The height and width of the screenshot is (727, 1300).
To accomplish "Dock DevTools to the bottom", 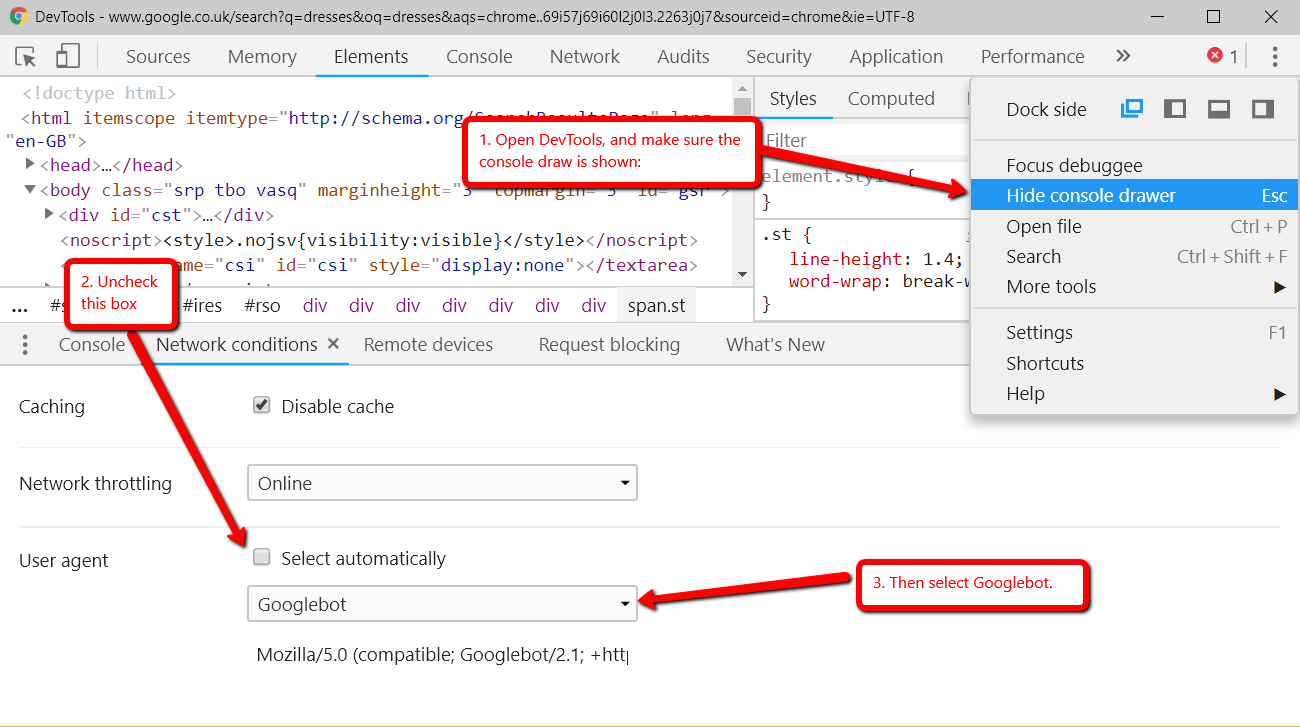I will click(x=1219, y=109).
